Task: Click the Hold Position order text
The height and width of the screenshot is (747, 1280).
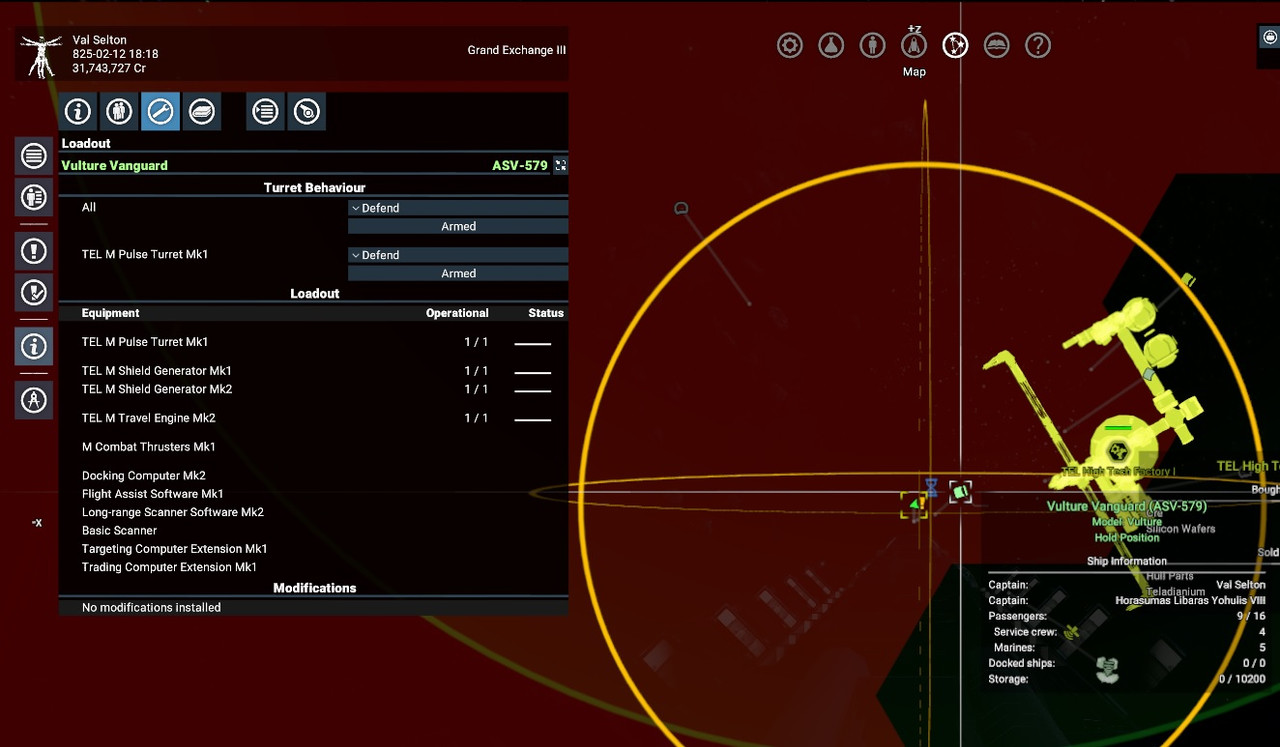Action: click(x=1127, y=538)
